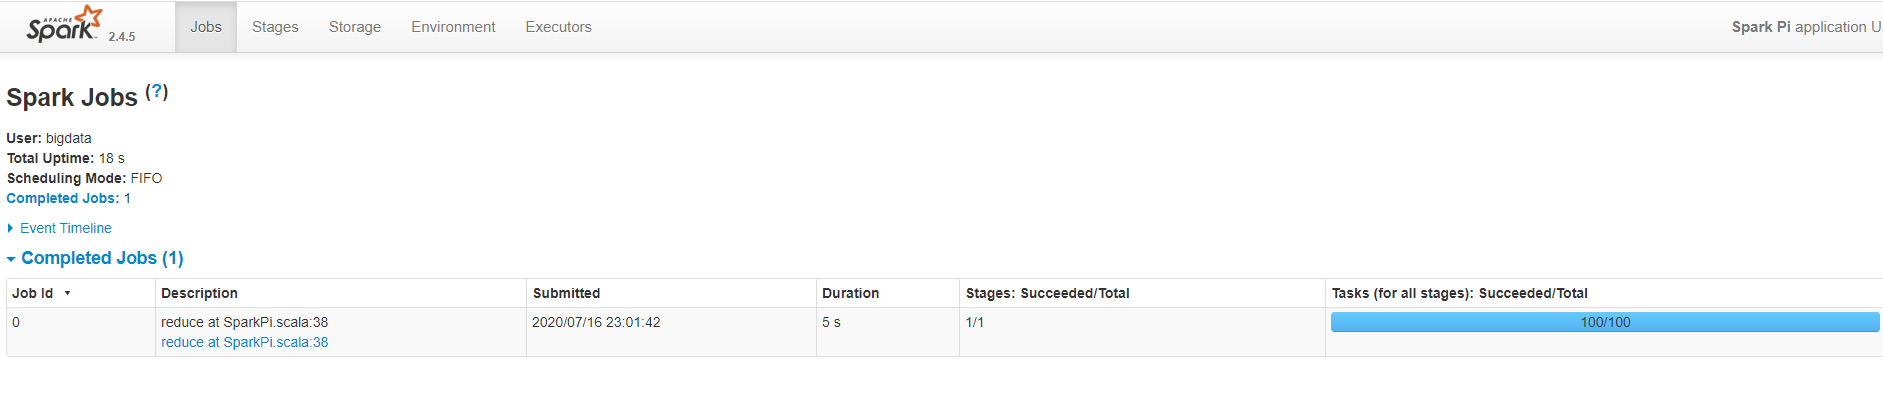Go to the Environment tab
Image resolution: width=1883 pixels, height=404 pixels.
453,27
